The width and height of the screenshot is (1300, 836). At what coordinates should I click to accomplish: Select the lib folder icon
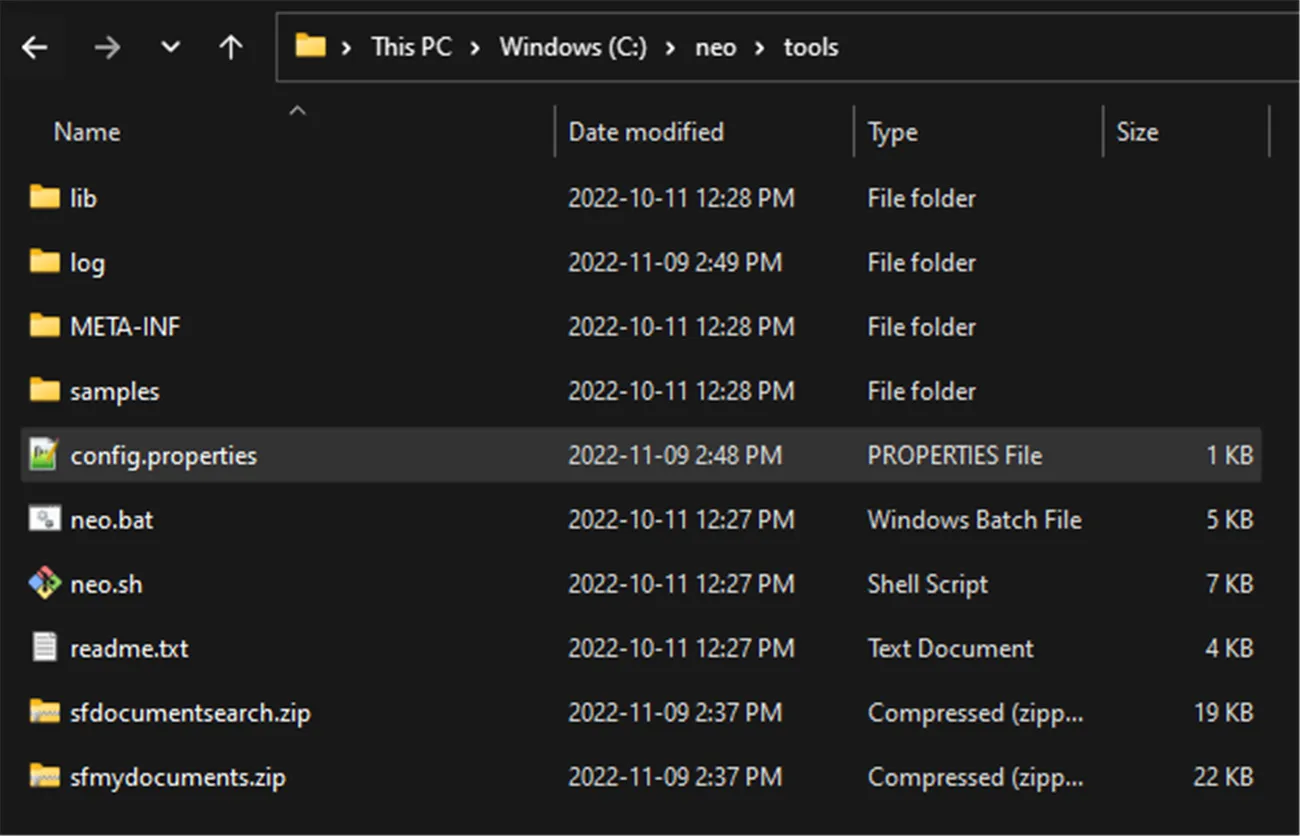[45, 198]
